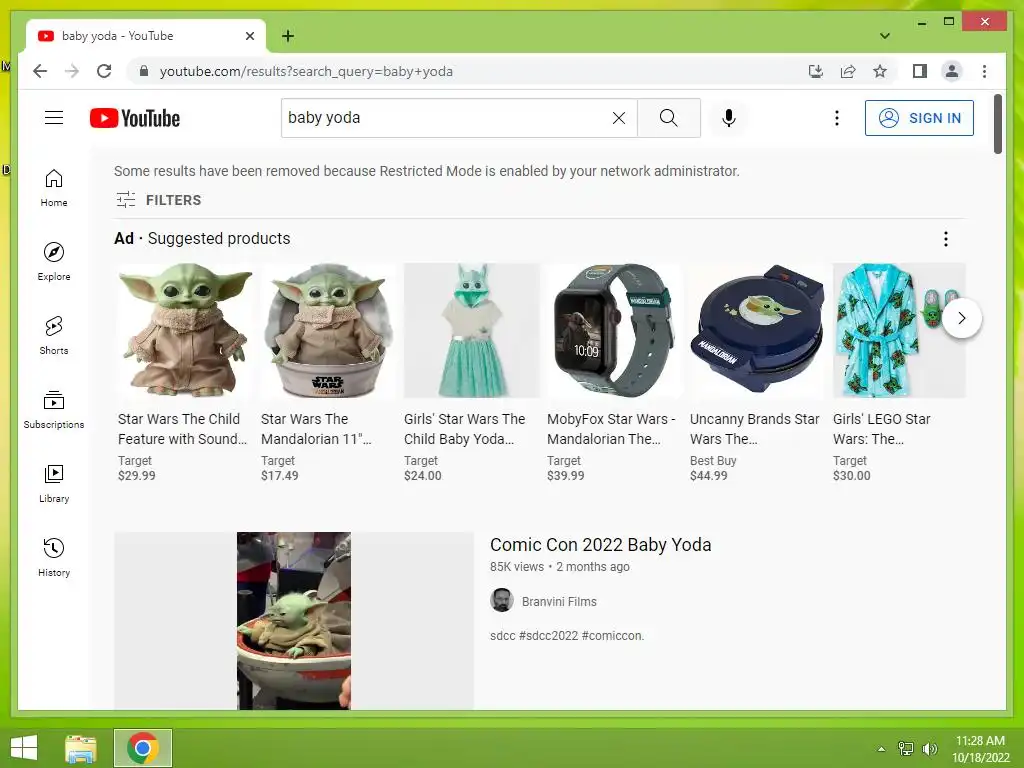1024x768 pixels.
Task: Click 'Star Wars The Child Feature with Sound' title
Action: click(182, 429)
